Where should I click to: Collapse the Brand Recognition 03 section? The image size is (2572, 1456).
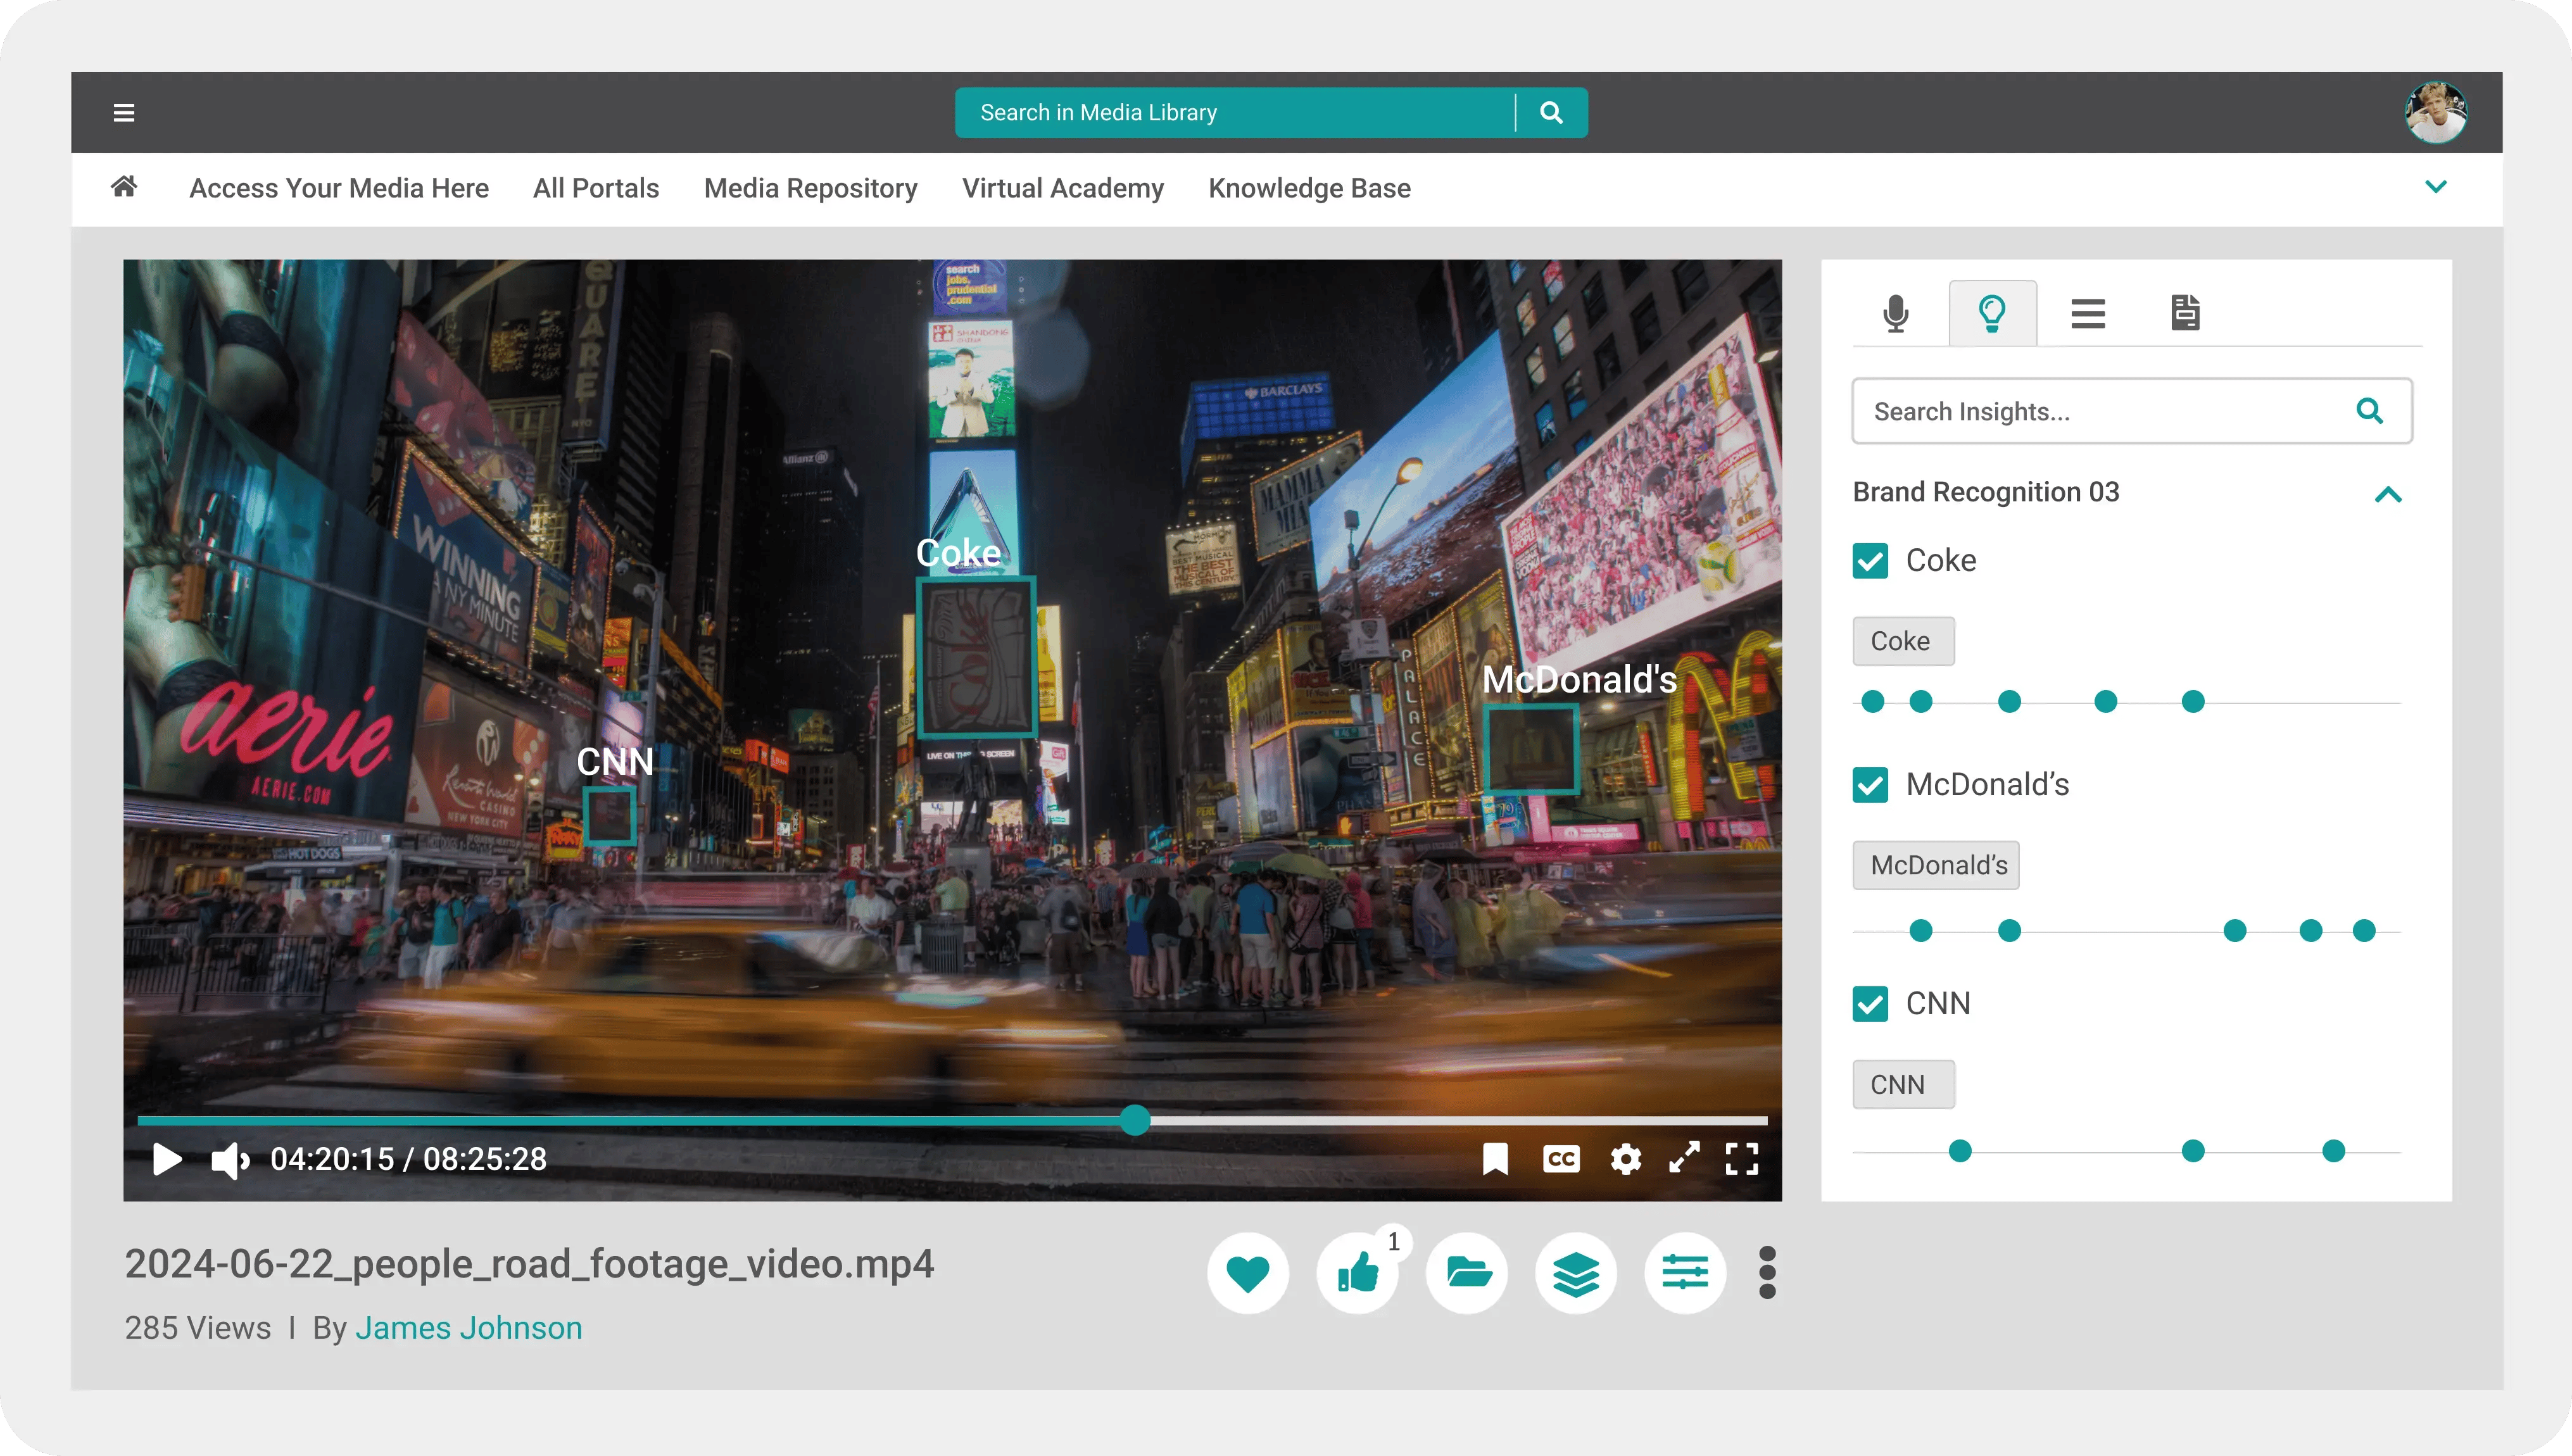[2388, 494]
